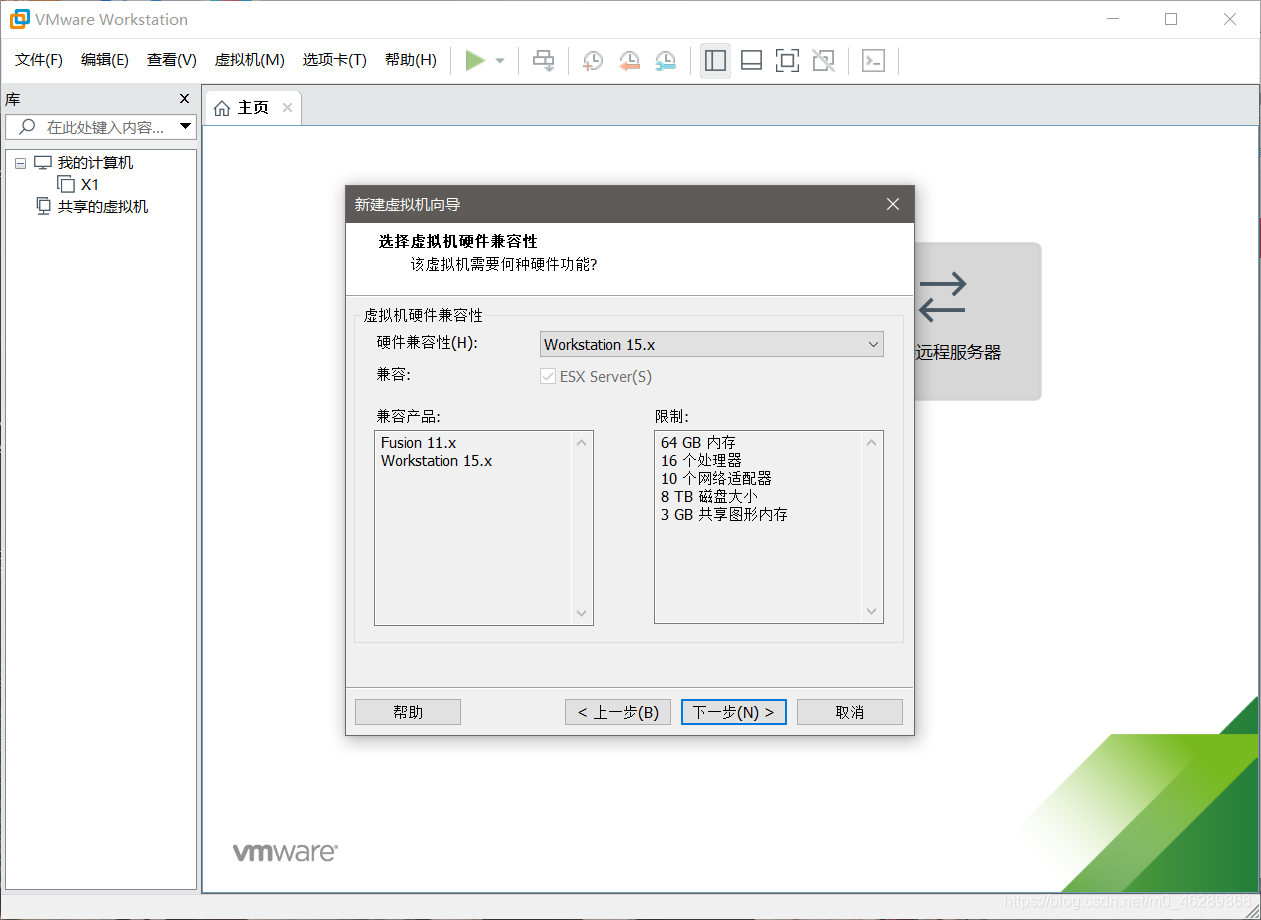The image size is (1261, 920).
Task: Click 64 GB 内存 in limits list
Action: 698,443
